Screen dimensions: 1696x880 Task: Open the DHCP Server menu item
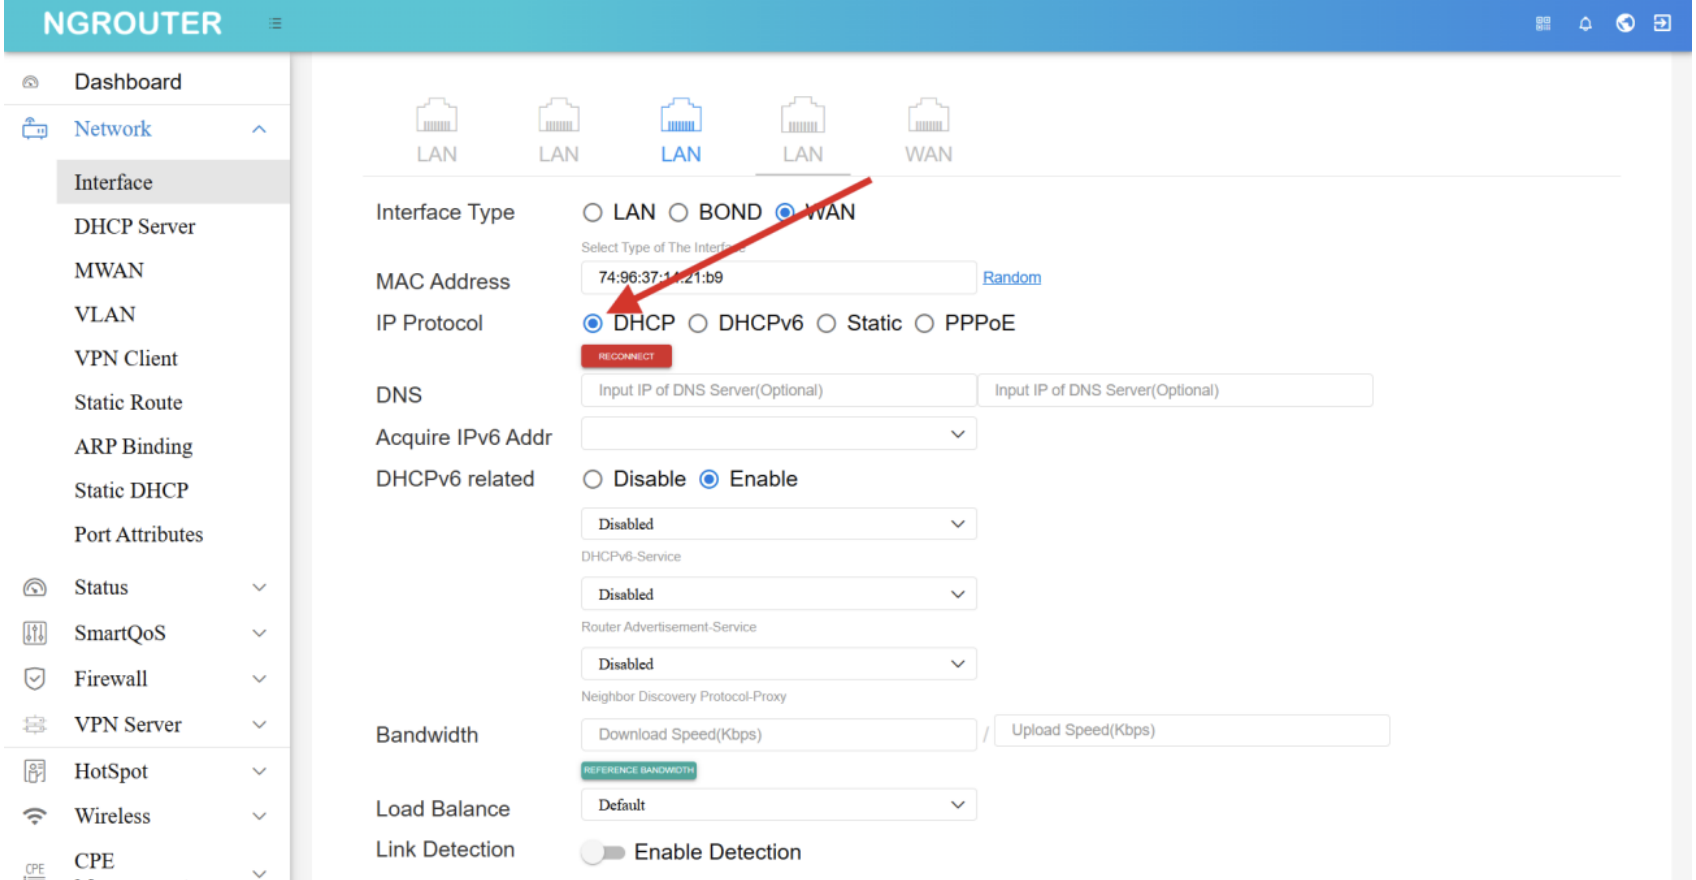pyautogui.click(x=134, y=227)
